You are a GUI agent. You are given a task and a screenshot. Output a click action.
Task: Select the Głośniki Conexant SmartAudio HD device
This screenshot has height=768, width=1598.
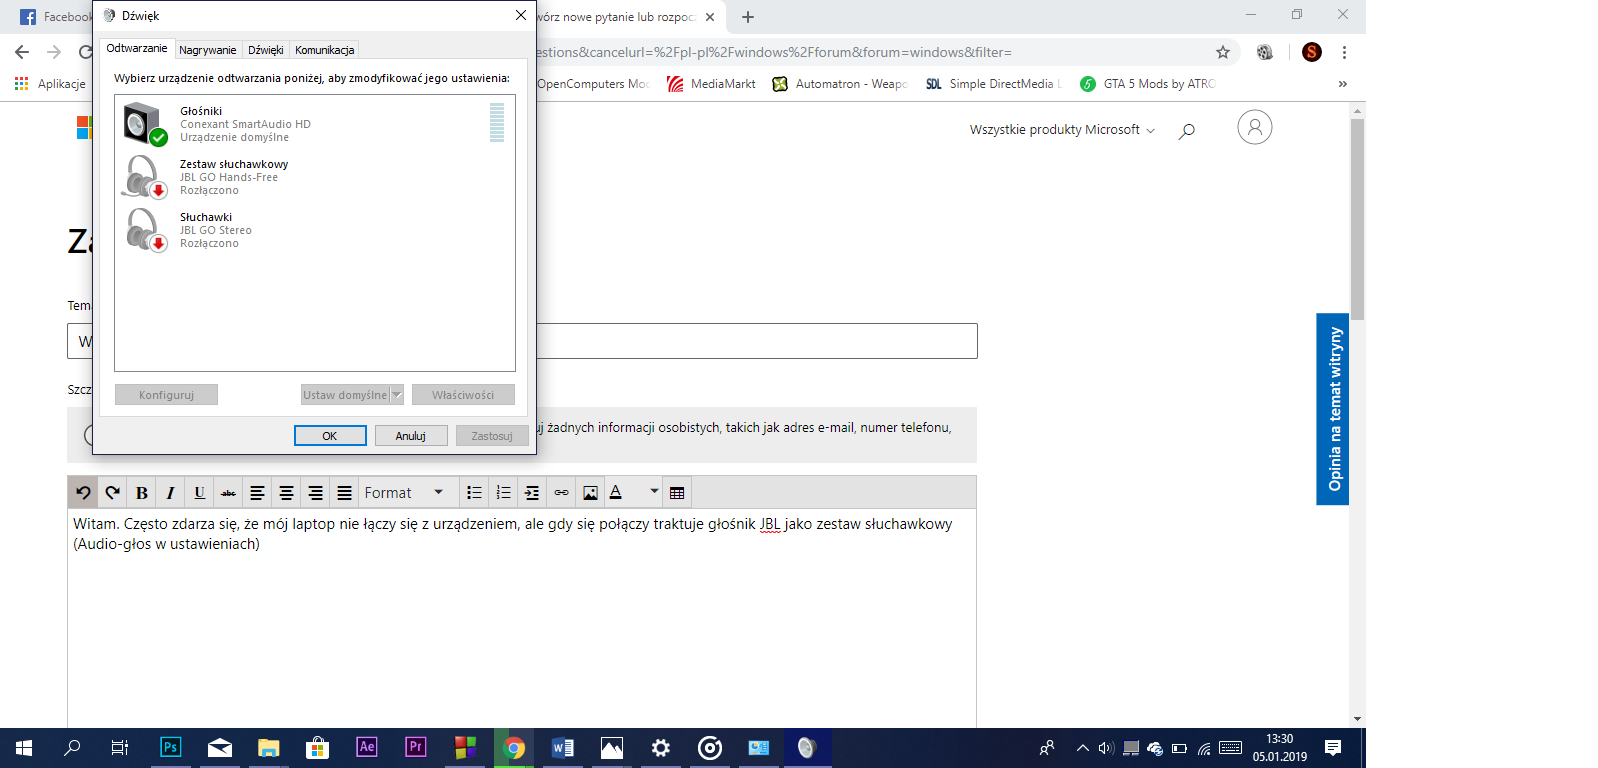[314, 124]
